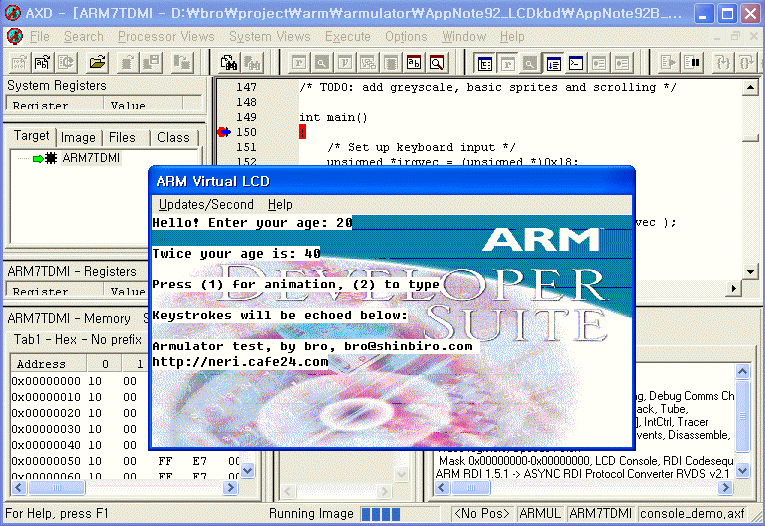Screen dimensions: 765x526
Task: Click output pane scroll up arrow
Action: [x=743, y=372]
